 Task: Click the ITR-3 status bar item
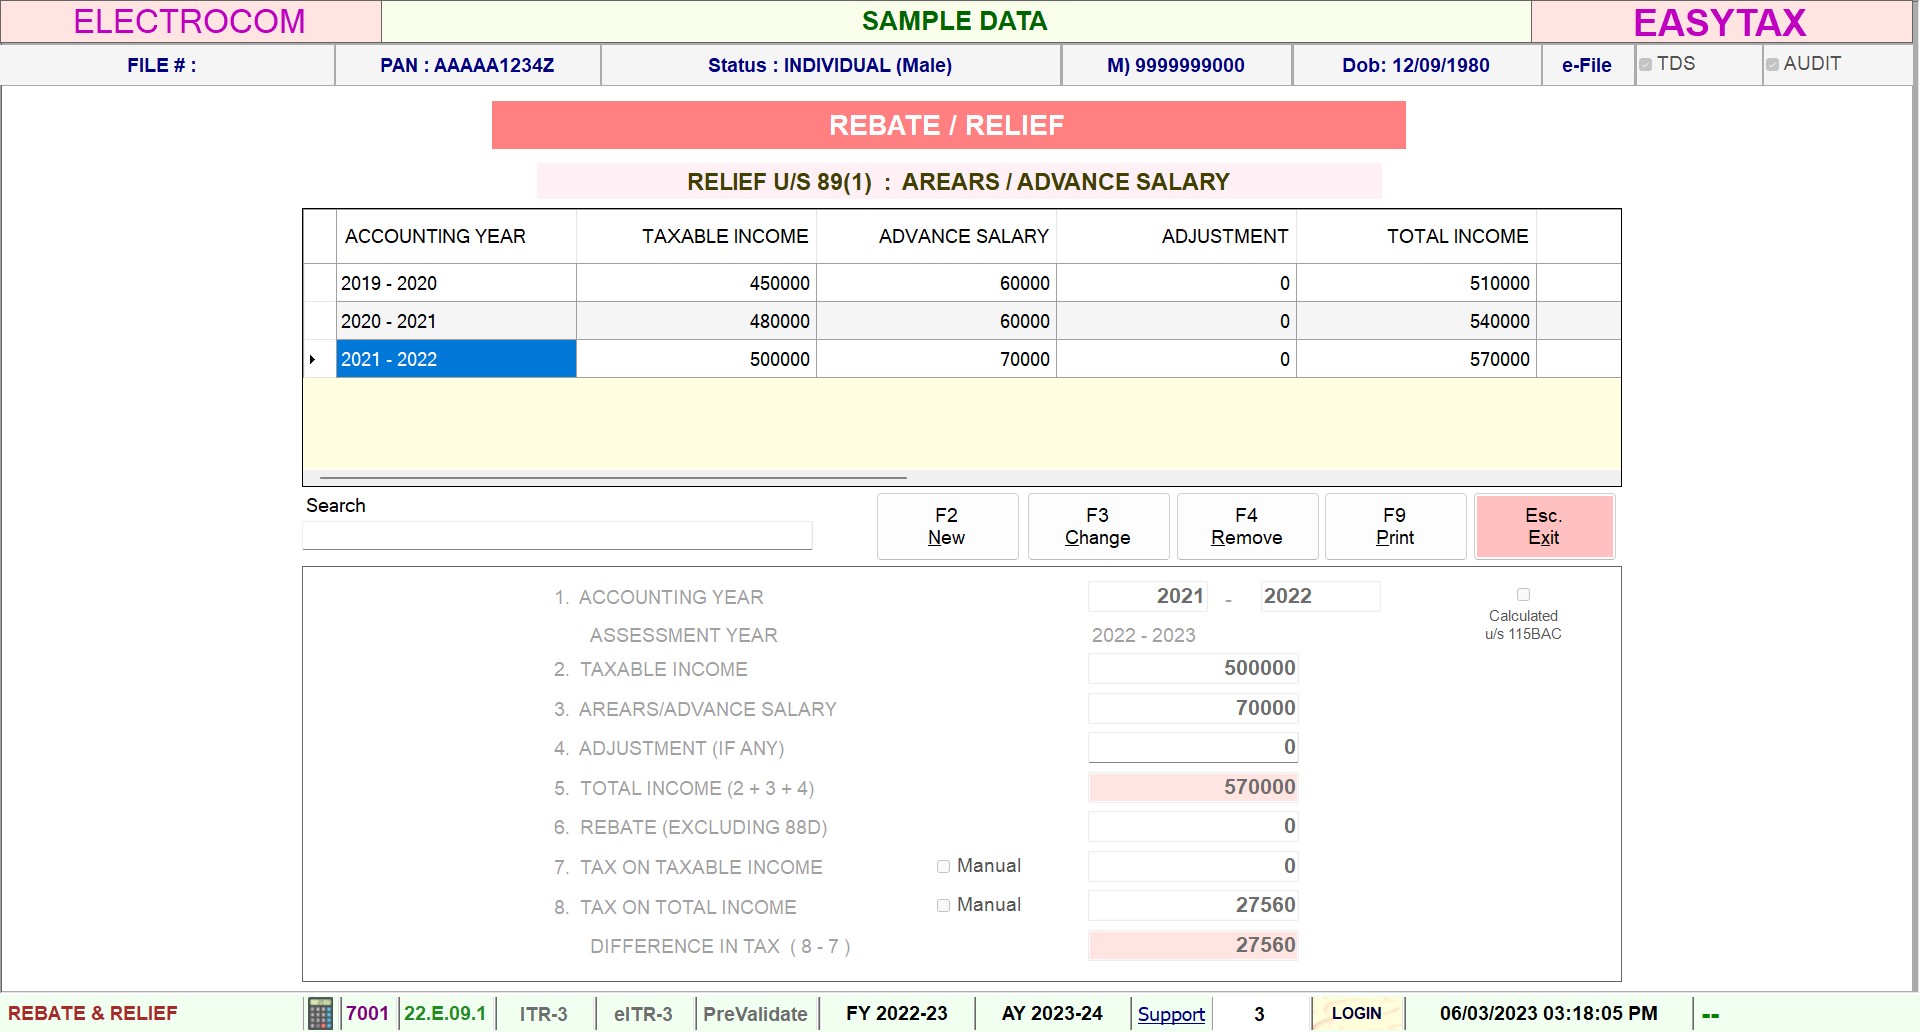pyautogui.click(x=544, y=1014)
